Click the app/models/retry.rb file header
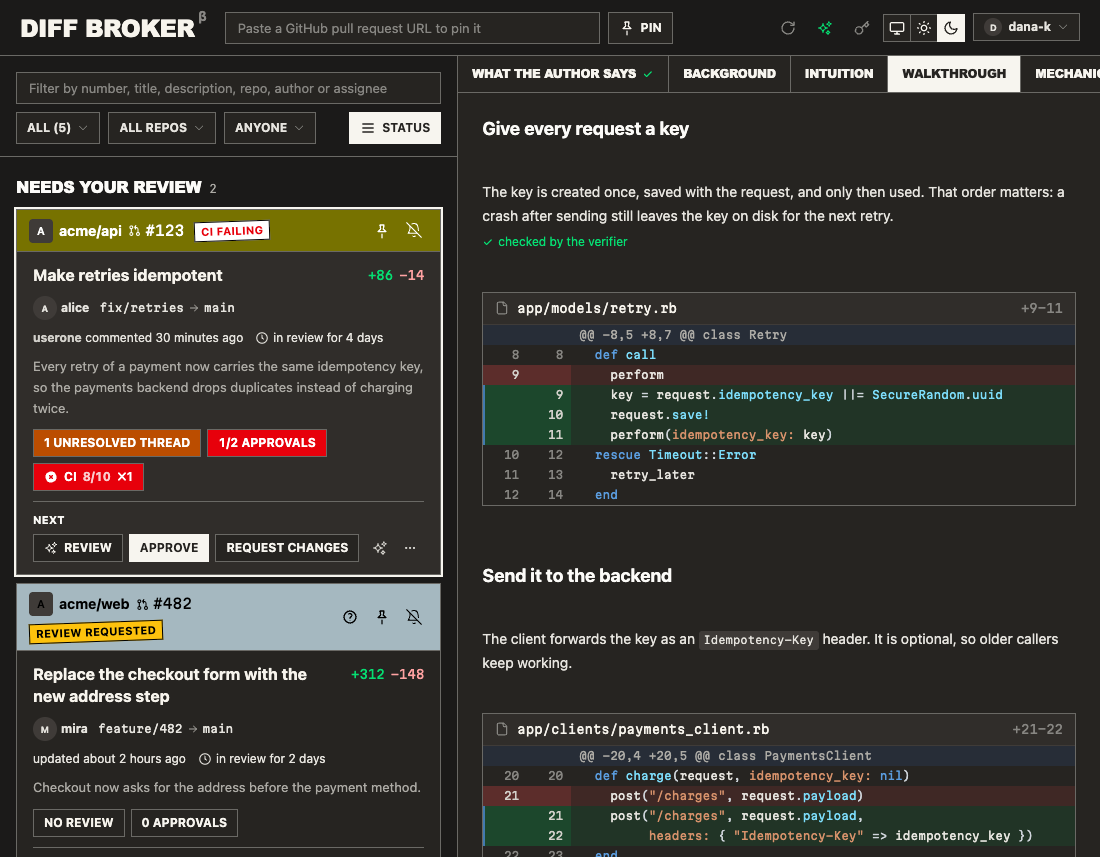This screenshot has width=1100, height=857. pyautogui.click(x=779, y=309)
